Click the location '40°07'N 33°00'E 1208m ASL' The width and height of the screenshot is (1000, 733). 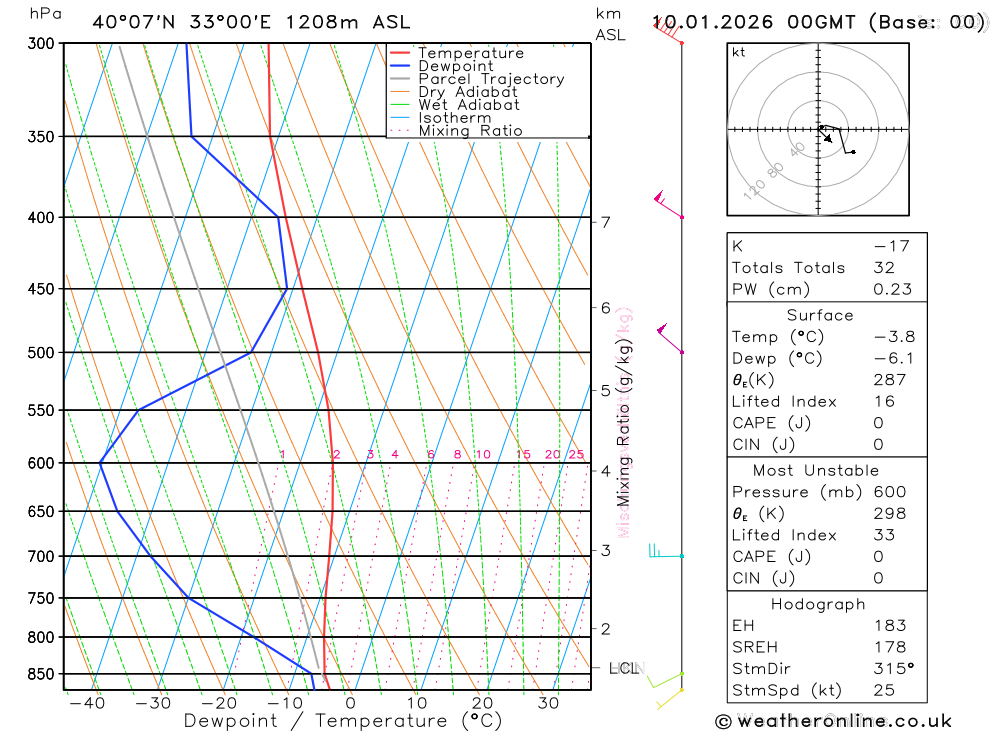pos(251,22)
